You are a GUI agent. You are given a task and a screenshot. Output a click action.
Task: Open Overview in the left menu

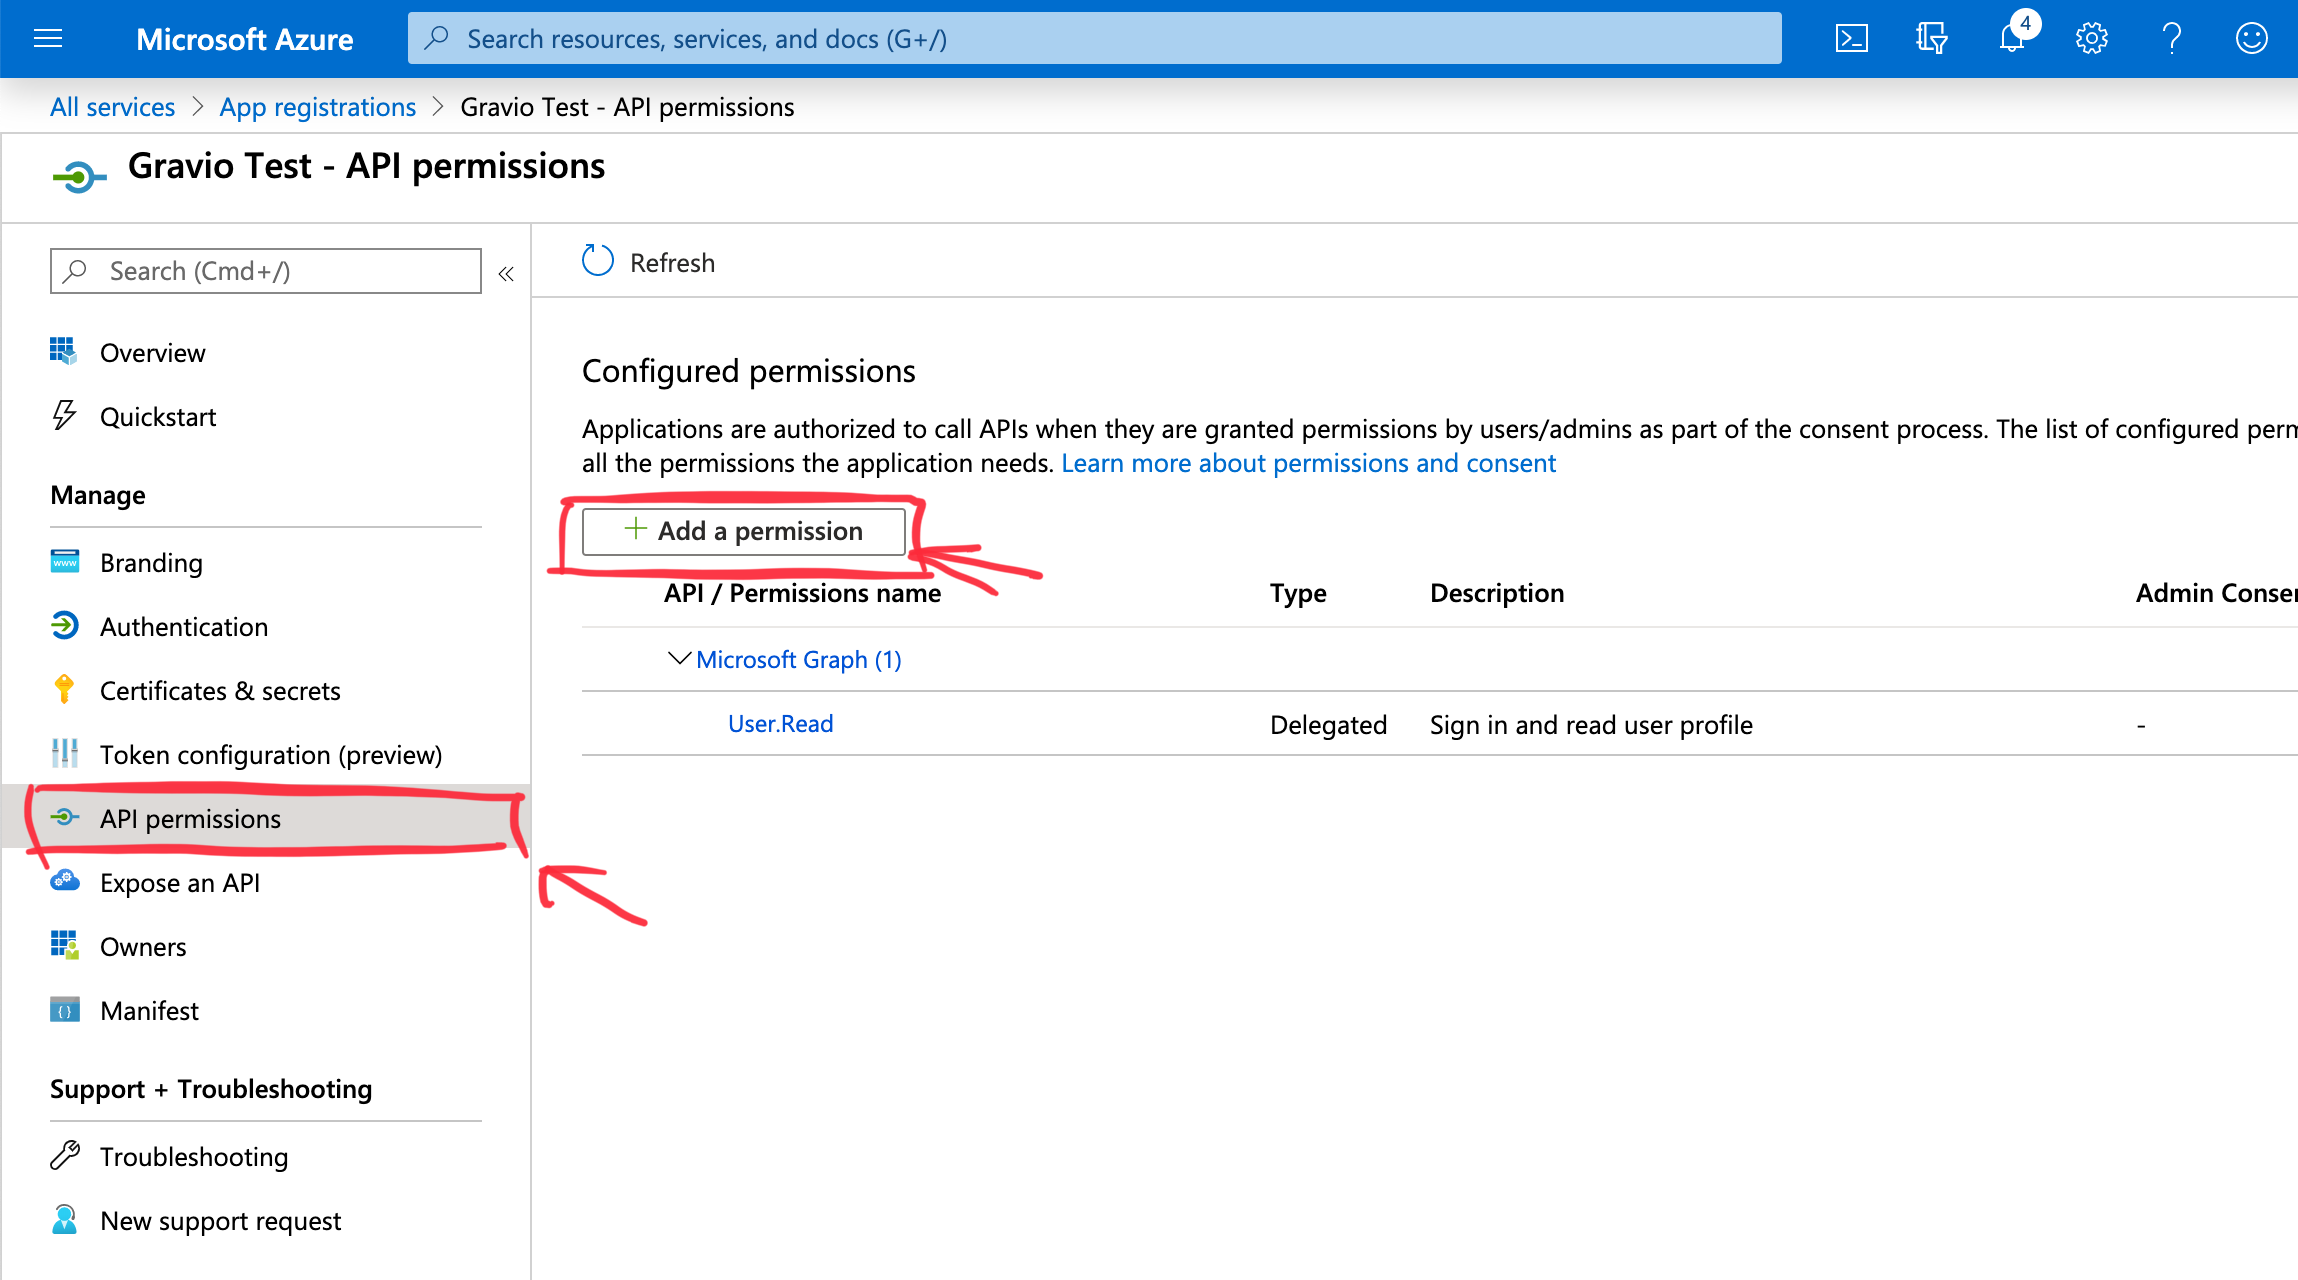(152, 353)
